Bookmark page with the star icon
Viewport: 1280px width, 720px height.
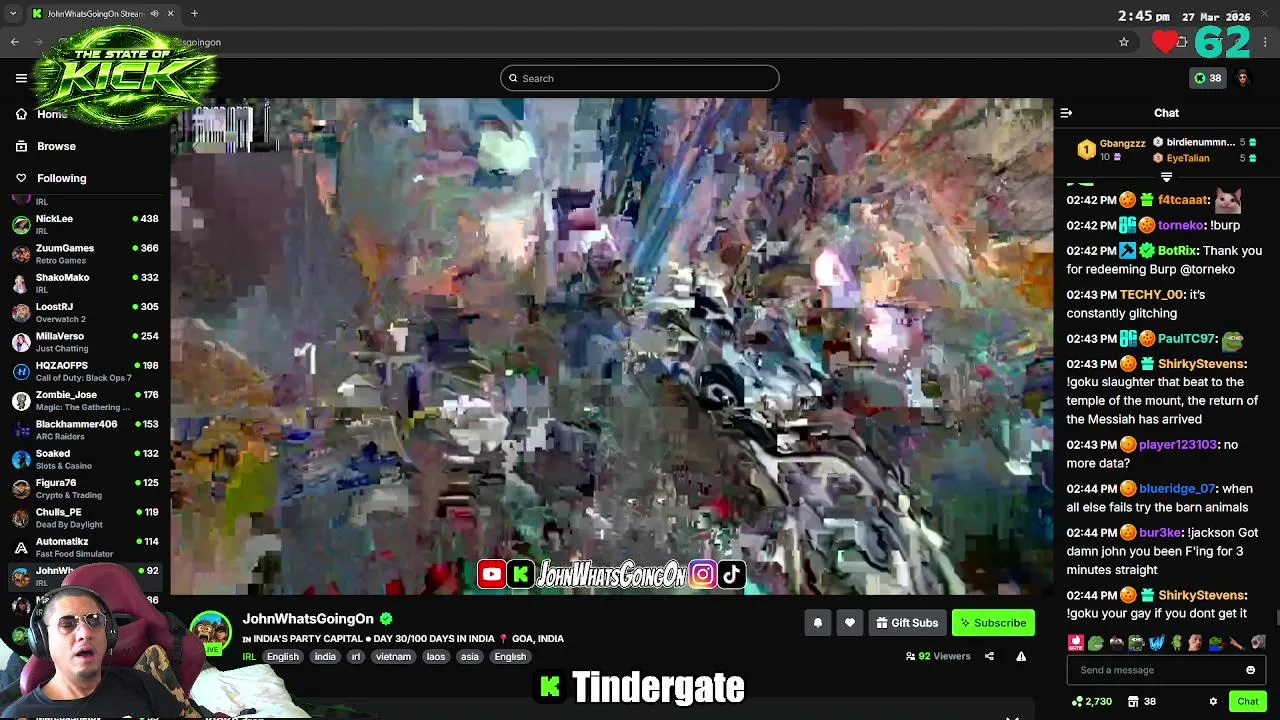click(x=1124, y=42)
